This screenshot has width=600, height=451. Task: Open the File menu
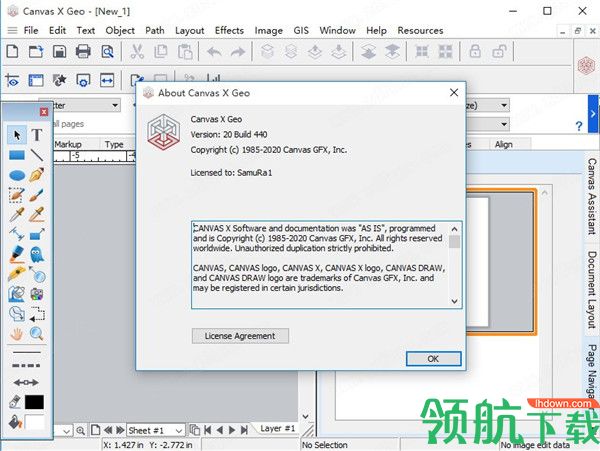[31, 30]
